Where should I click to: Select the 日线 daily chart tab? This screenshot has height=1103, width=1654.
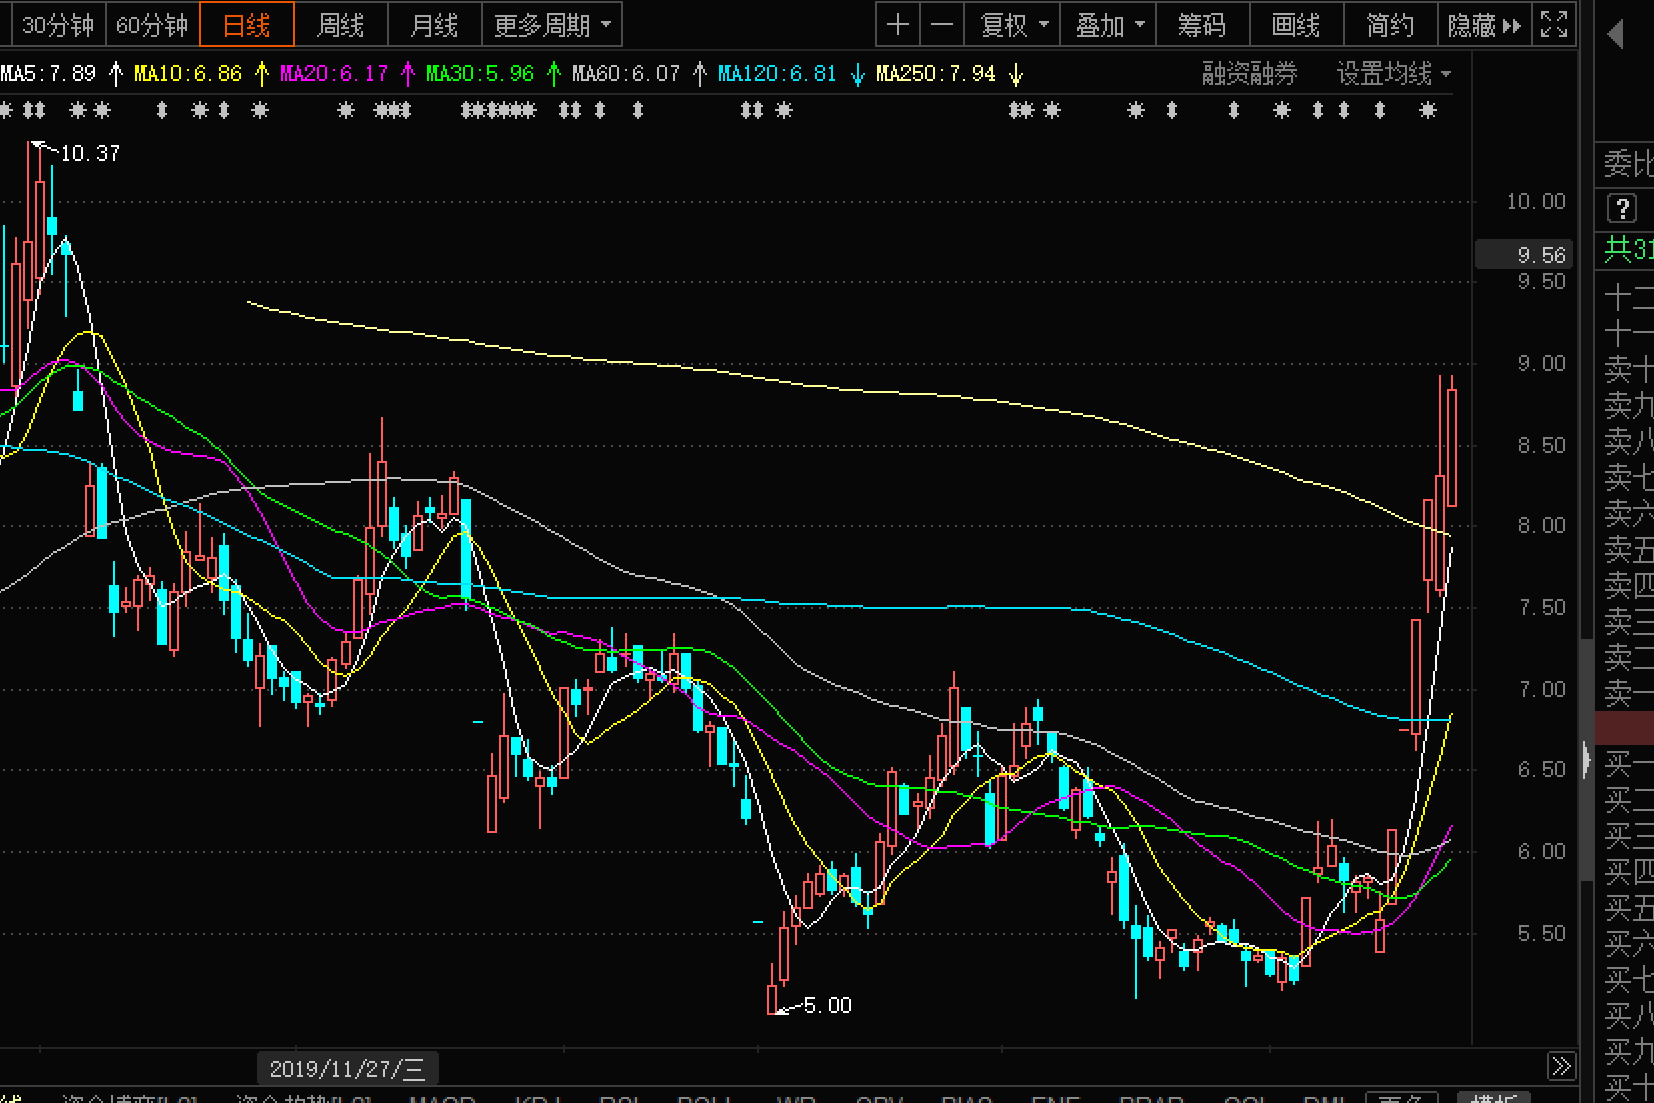[x=247, y=25]
